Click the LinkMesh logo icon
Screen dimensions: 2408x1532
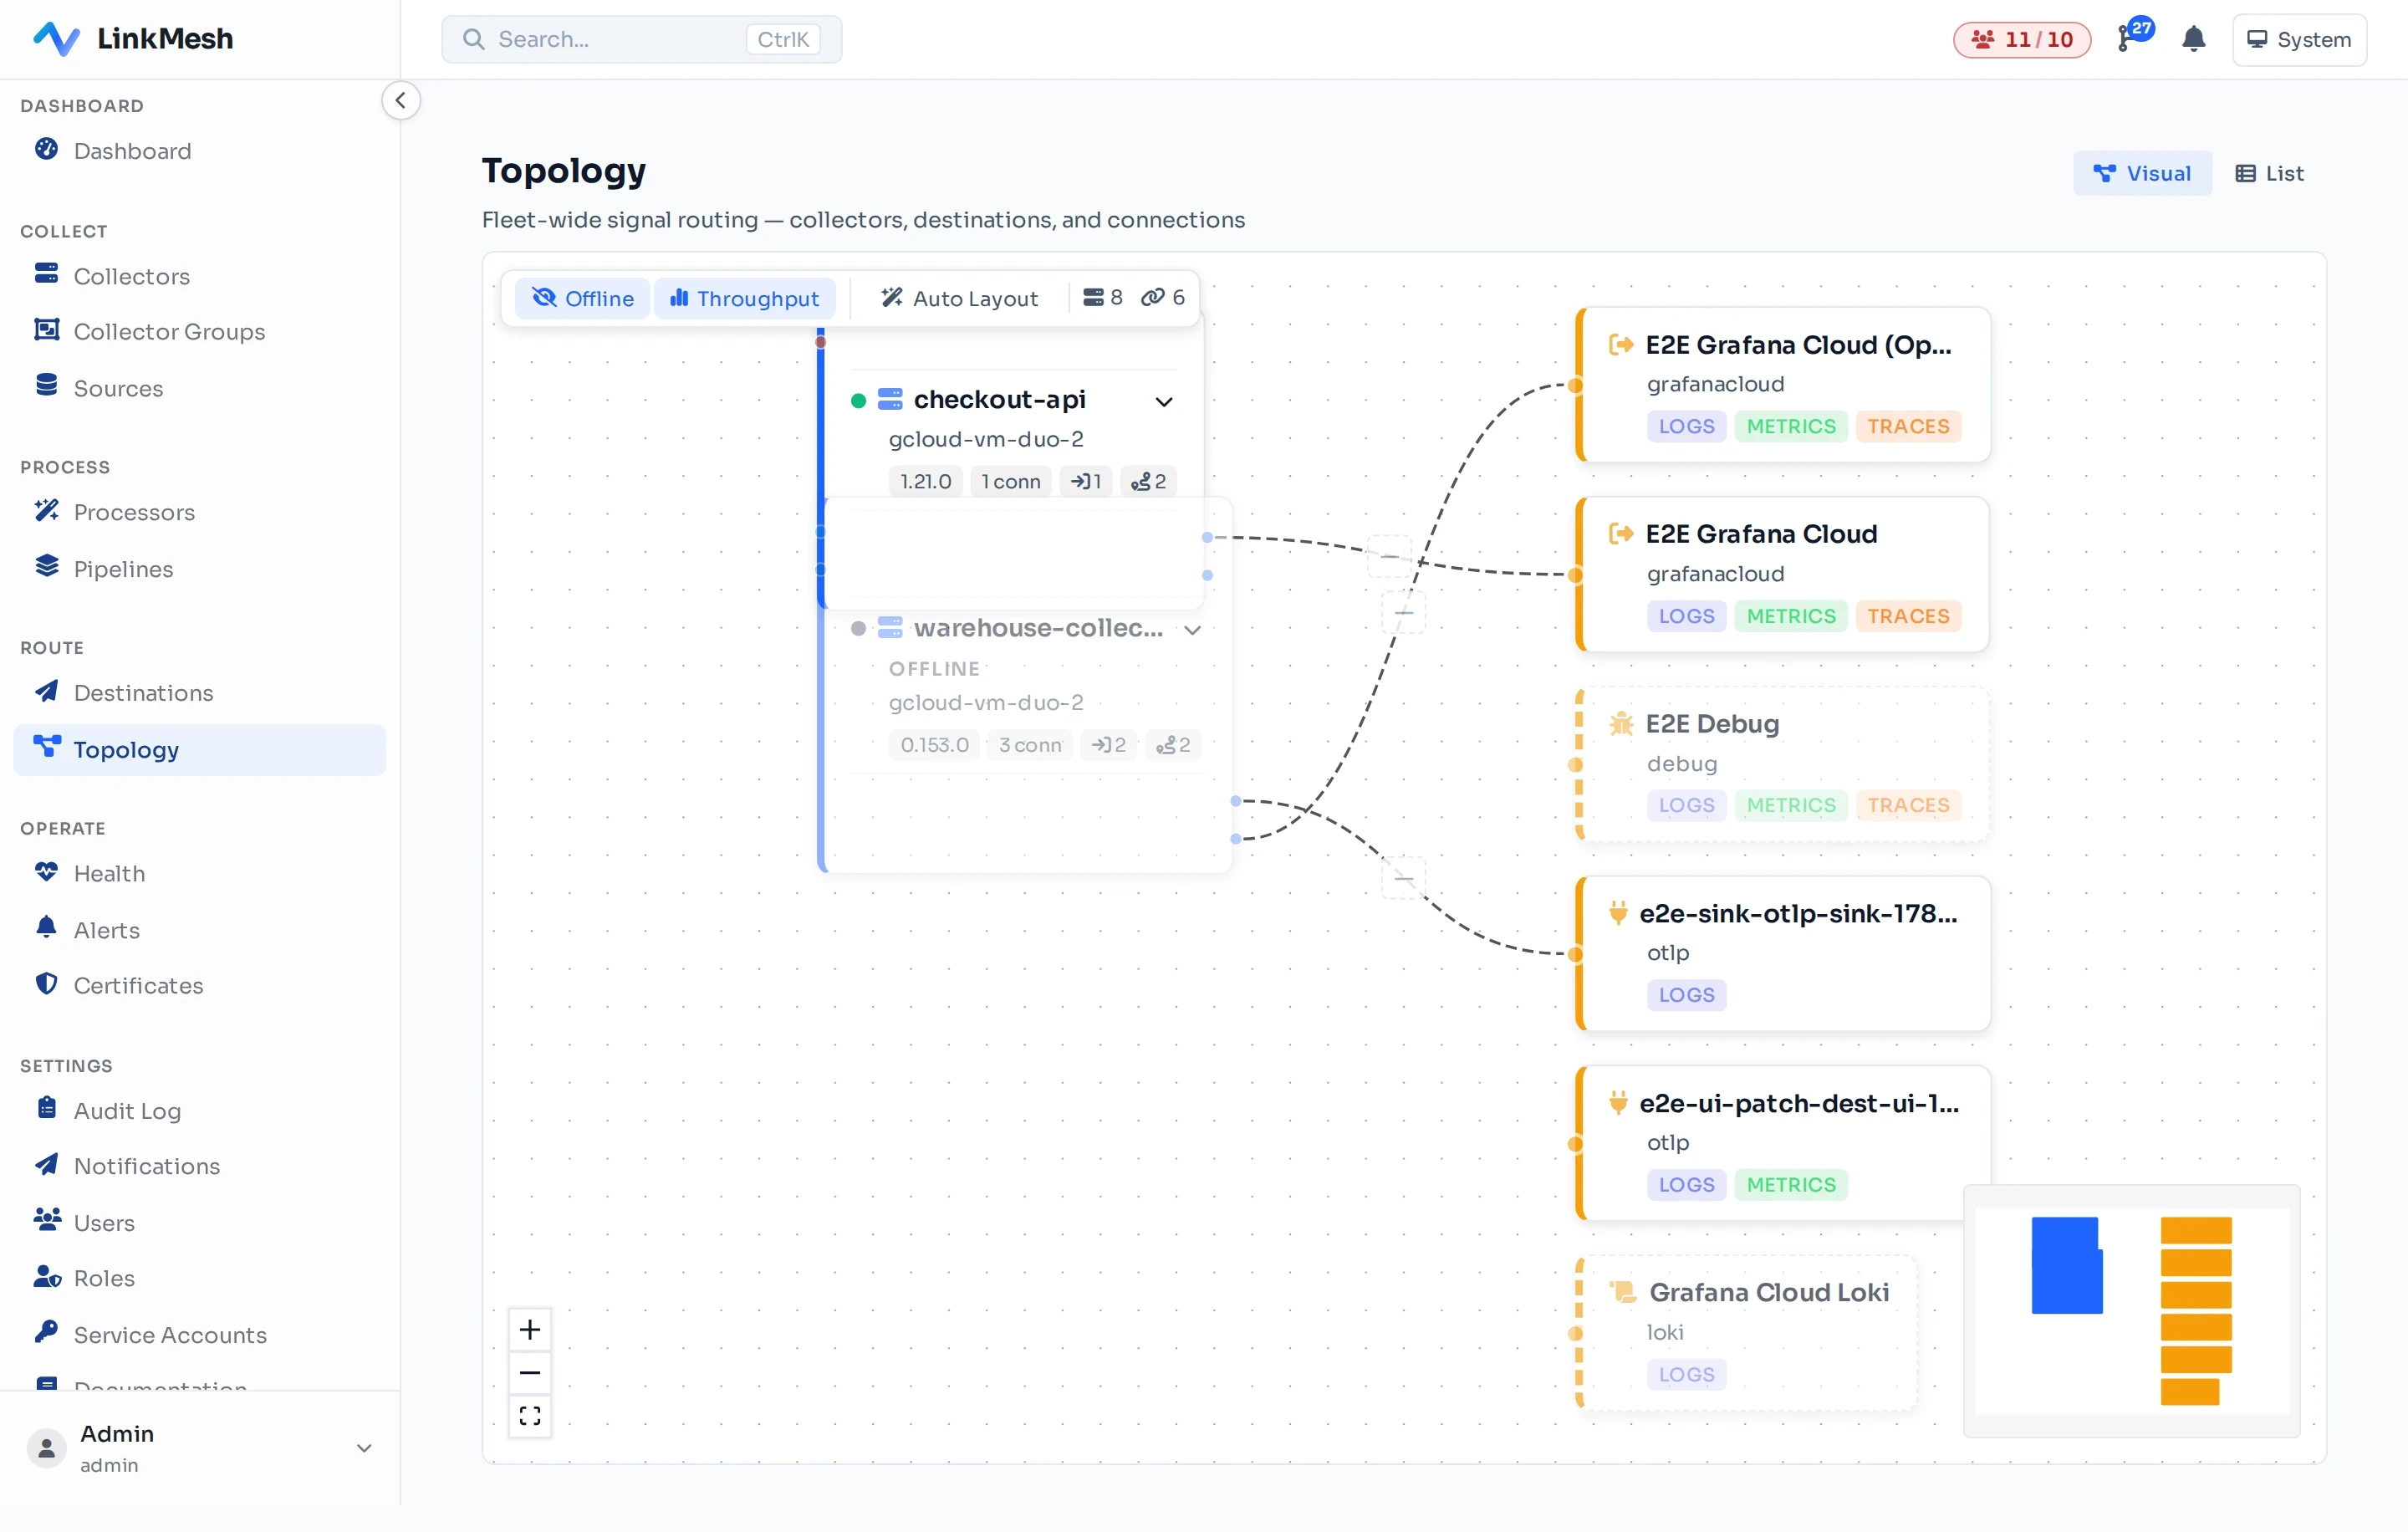click(x=56, y=38)
